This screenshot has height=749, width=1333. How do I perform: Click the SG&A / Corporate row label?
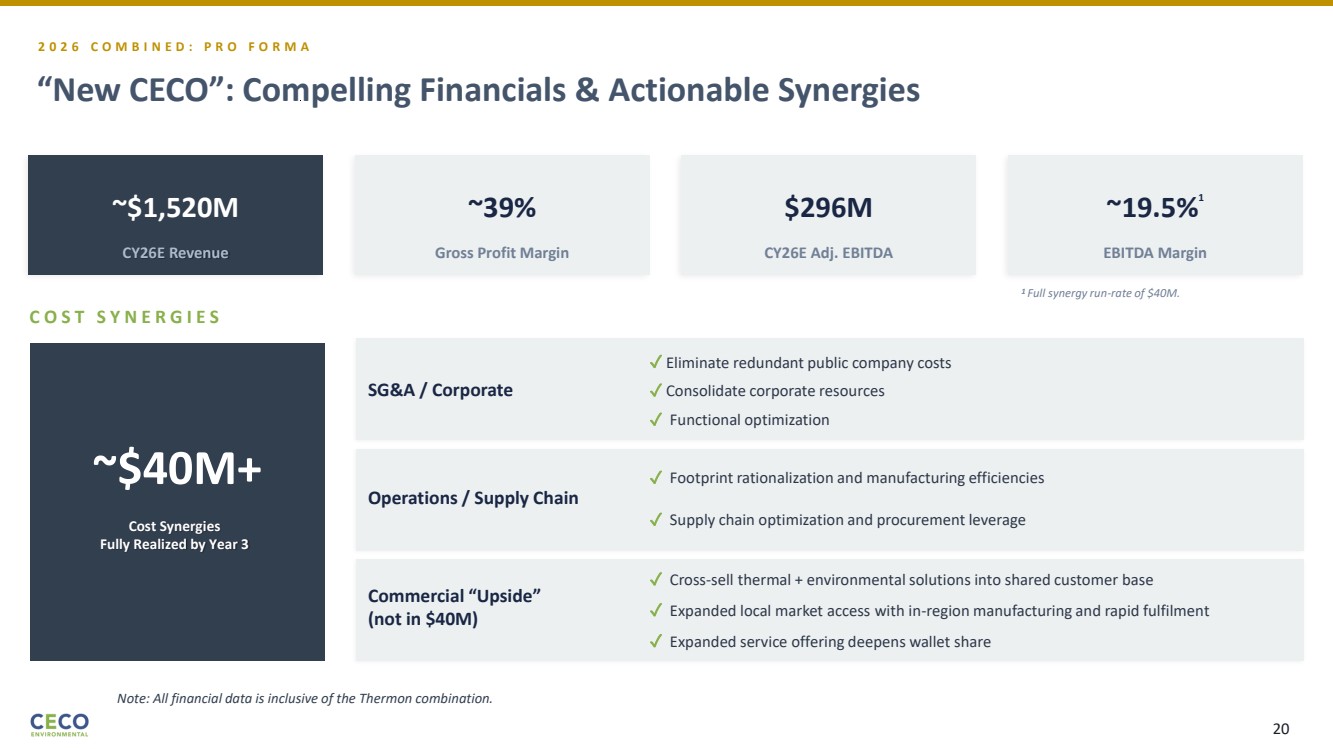pyautogui.click(x=440, y=390)
